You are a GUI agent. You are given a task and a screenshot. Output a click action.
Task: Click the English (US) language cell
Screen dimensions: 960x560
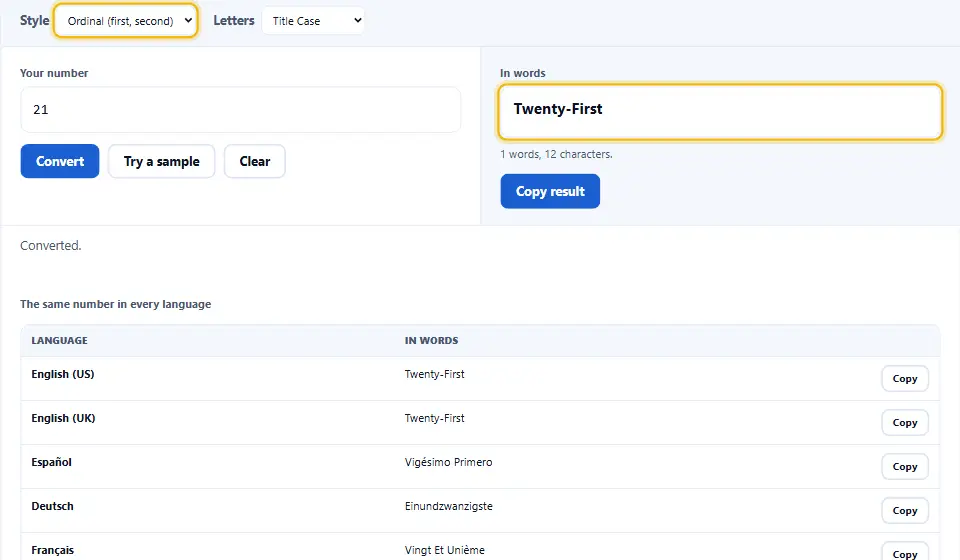pos(62,374)
